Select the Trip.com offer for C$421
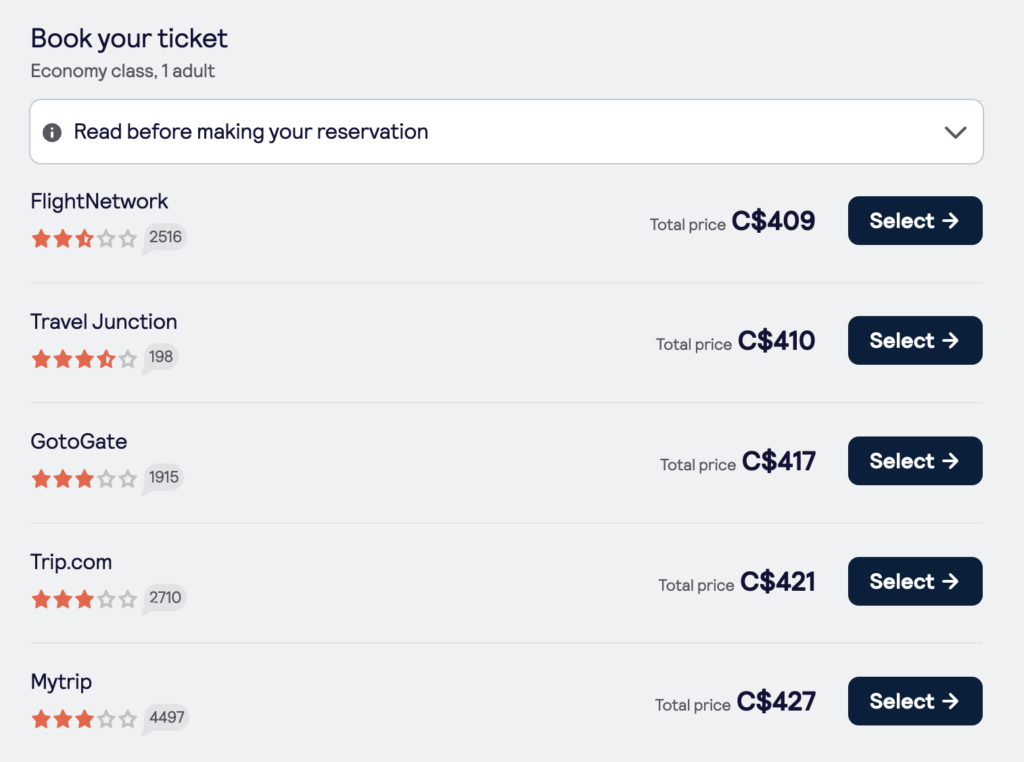 (x=914, y=581)
